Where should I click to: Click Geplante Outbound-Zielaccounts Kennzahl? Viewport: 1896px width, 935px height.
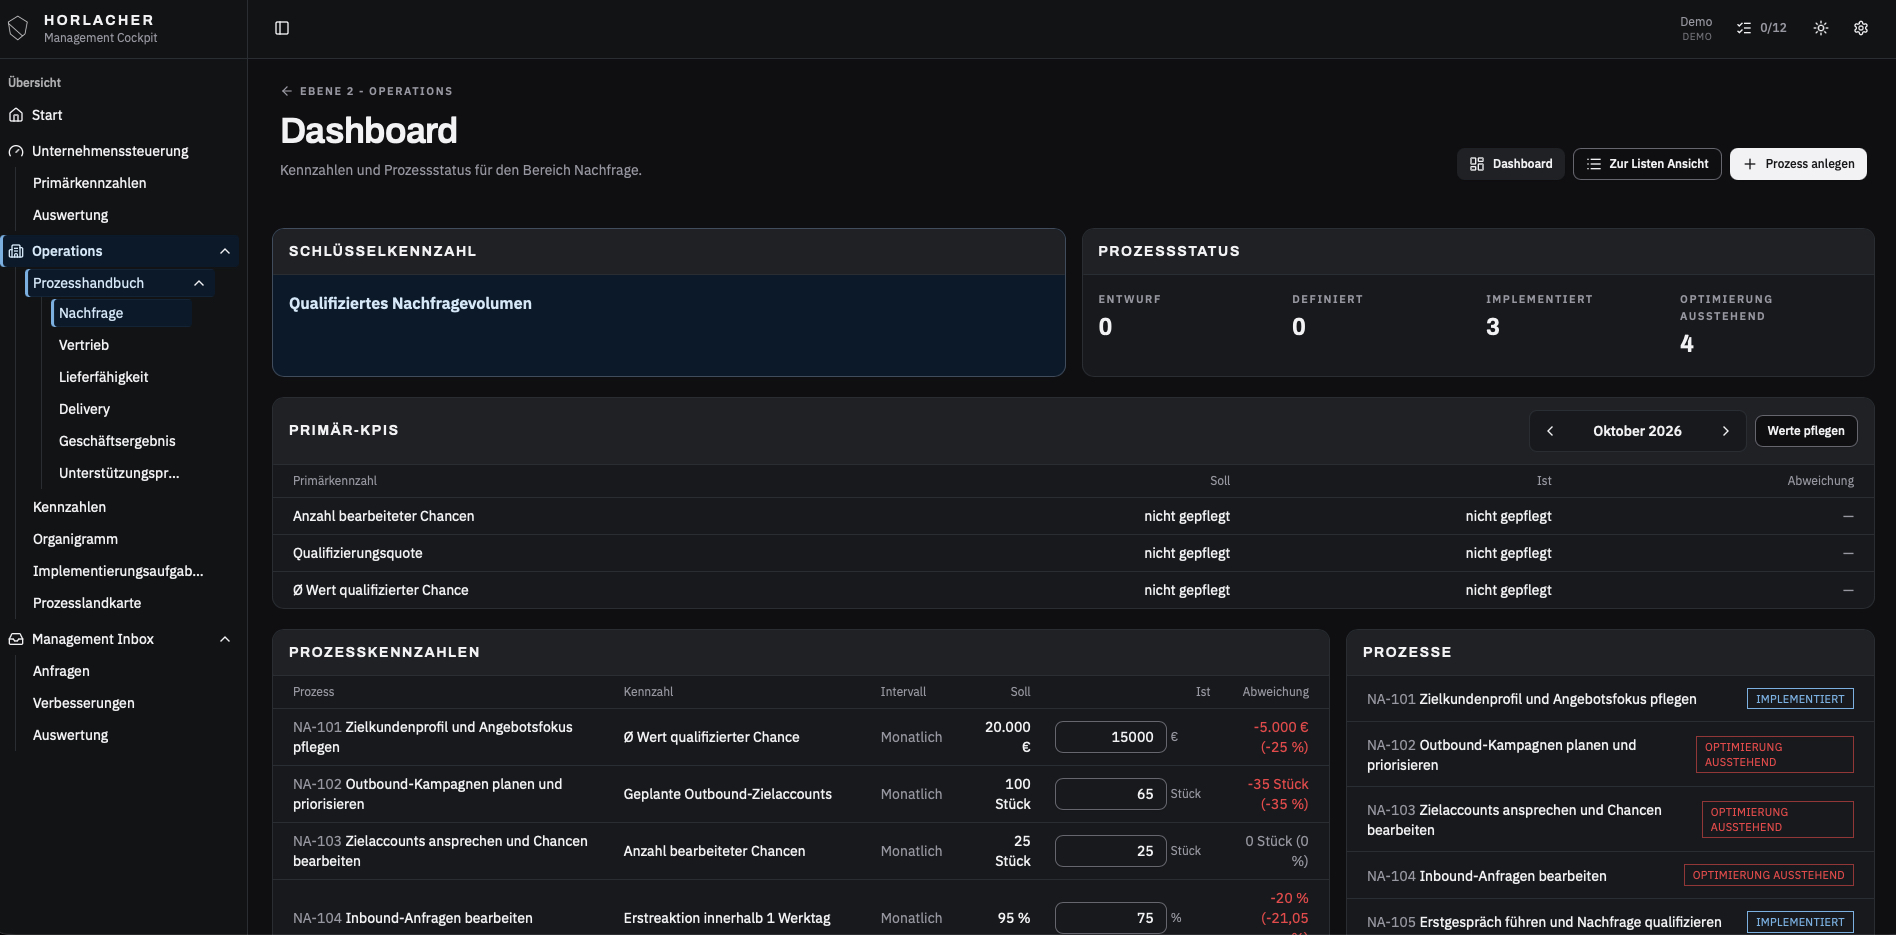(727, 794)
